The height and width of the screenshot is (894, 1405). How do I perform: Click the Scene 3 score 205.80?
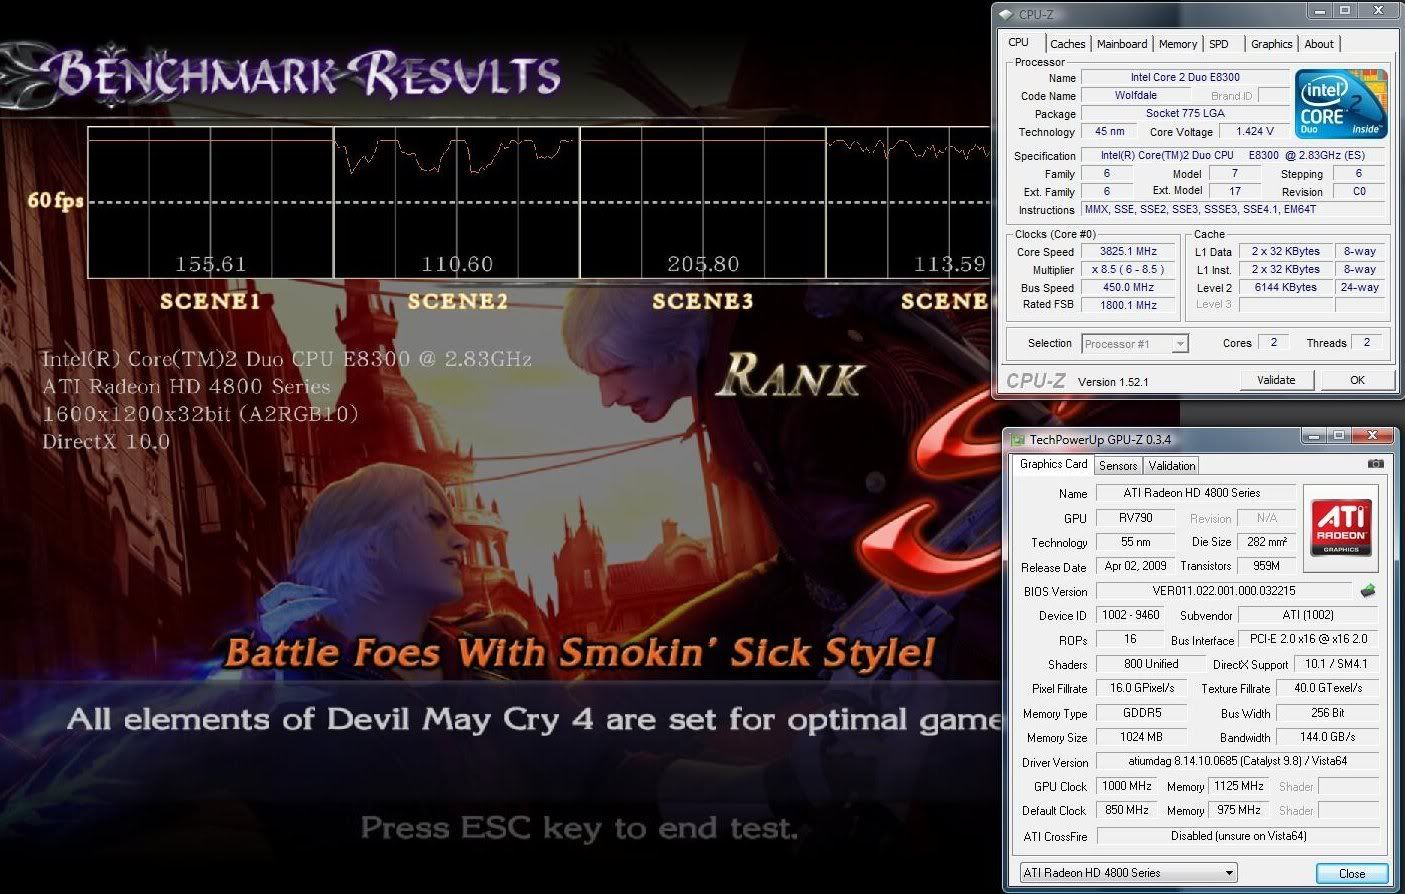[x=703, y=264]
